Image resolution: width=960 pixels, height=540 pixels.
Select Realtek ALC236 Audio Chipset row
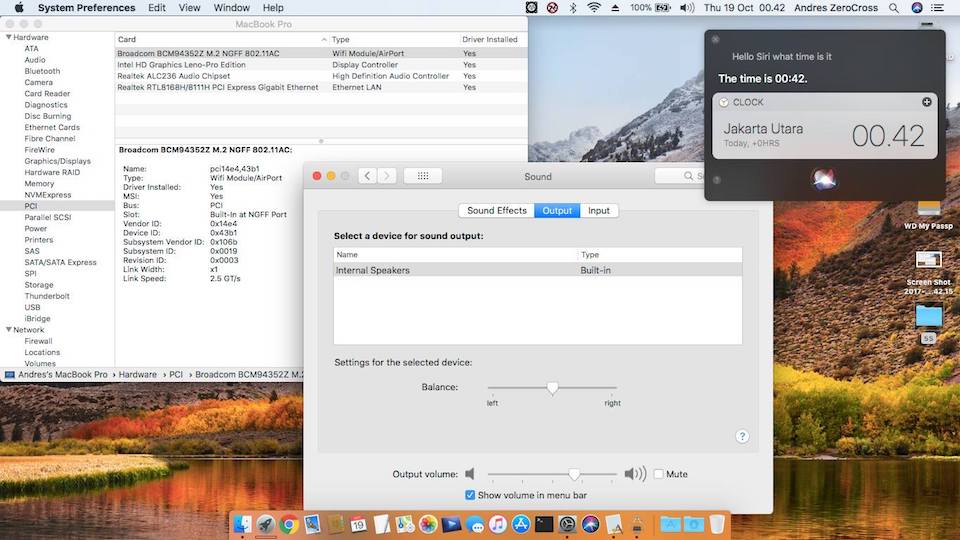click(x=321, y=76)
